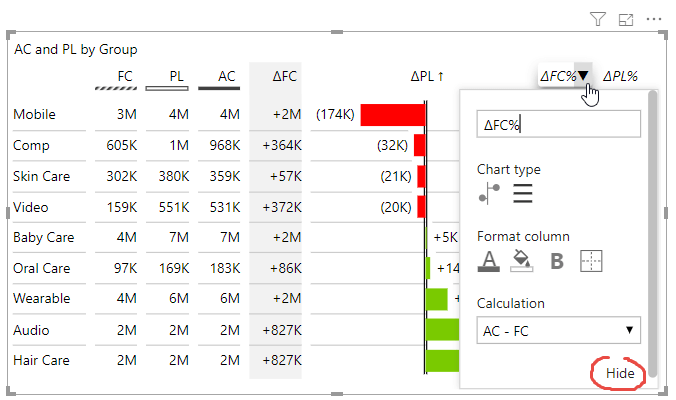Open focus mode for the visual
Screen dimensions: 676x400
click(x=626, y=18)
